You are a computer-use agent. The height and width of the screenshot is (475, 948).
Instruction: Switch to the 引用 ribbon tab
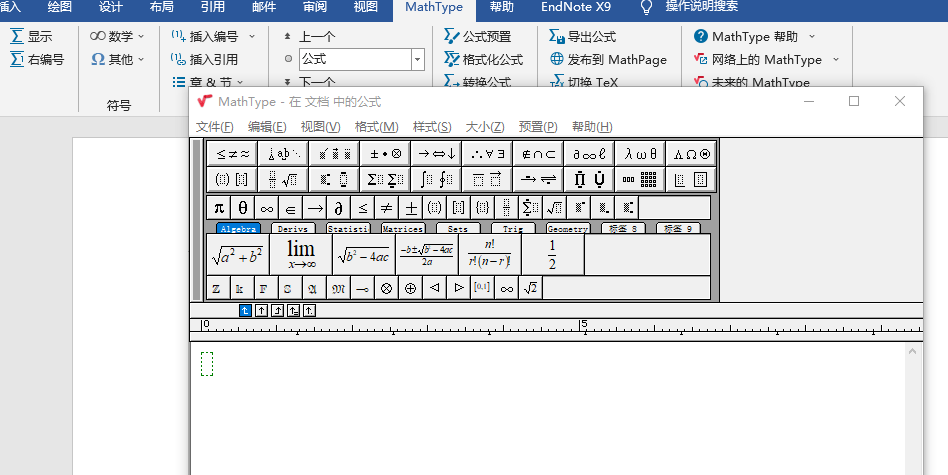pyautogui.click(x=213, y=7)
